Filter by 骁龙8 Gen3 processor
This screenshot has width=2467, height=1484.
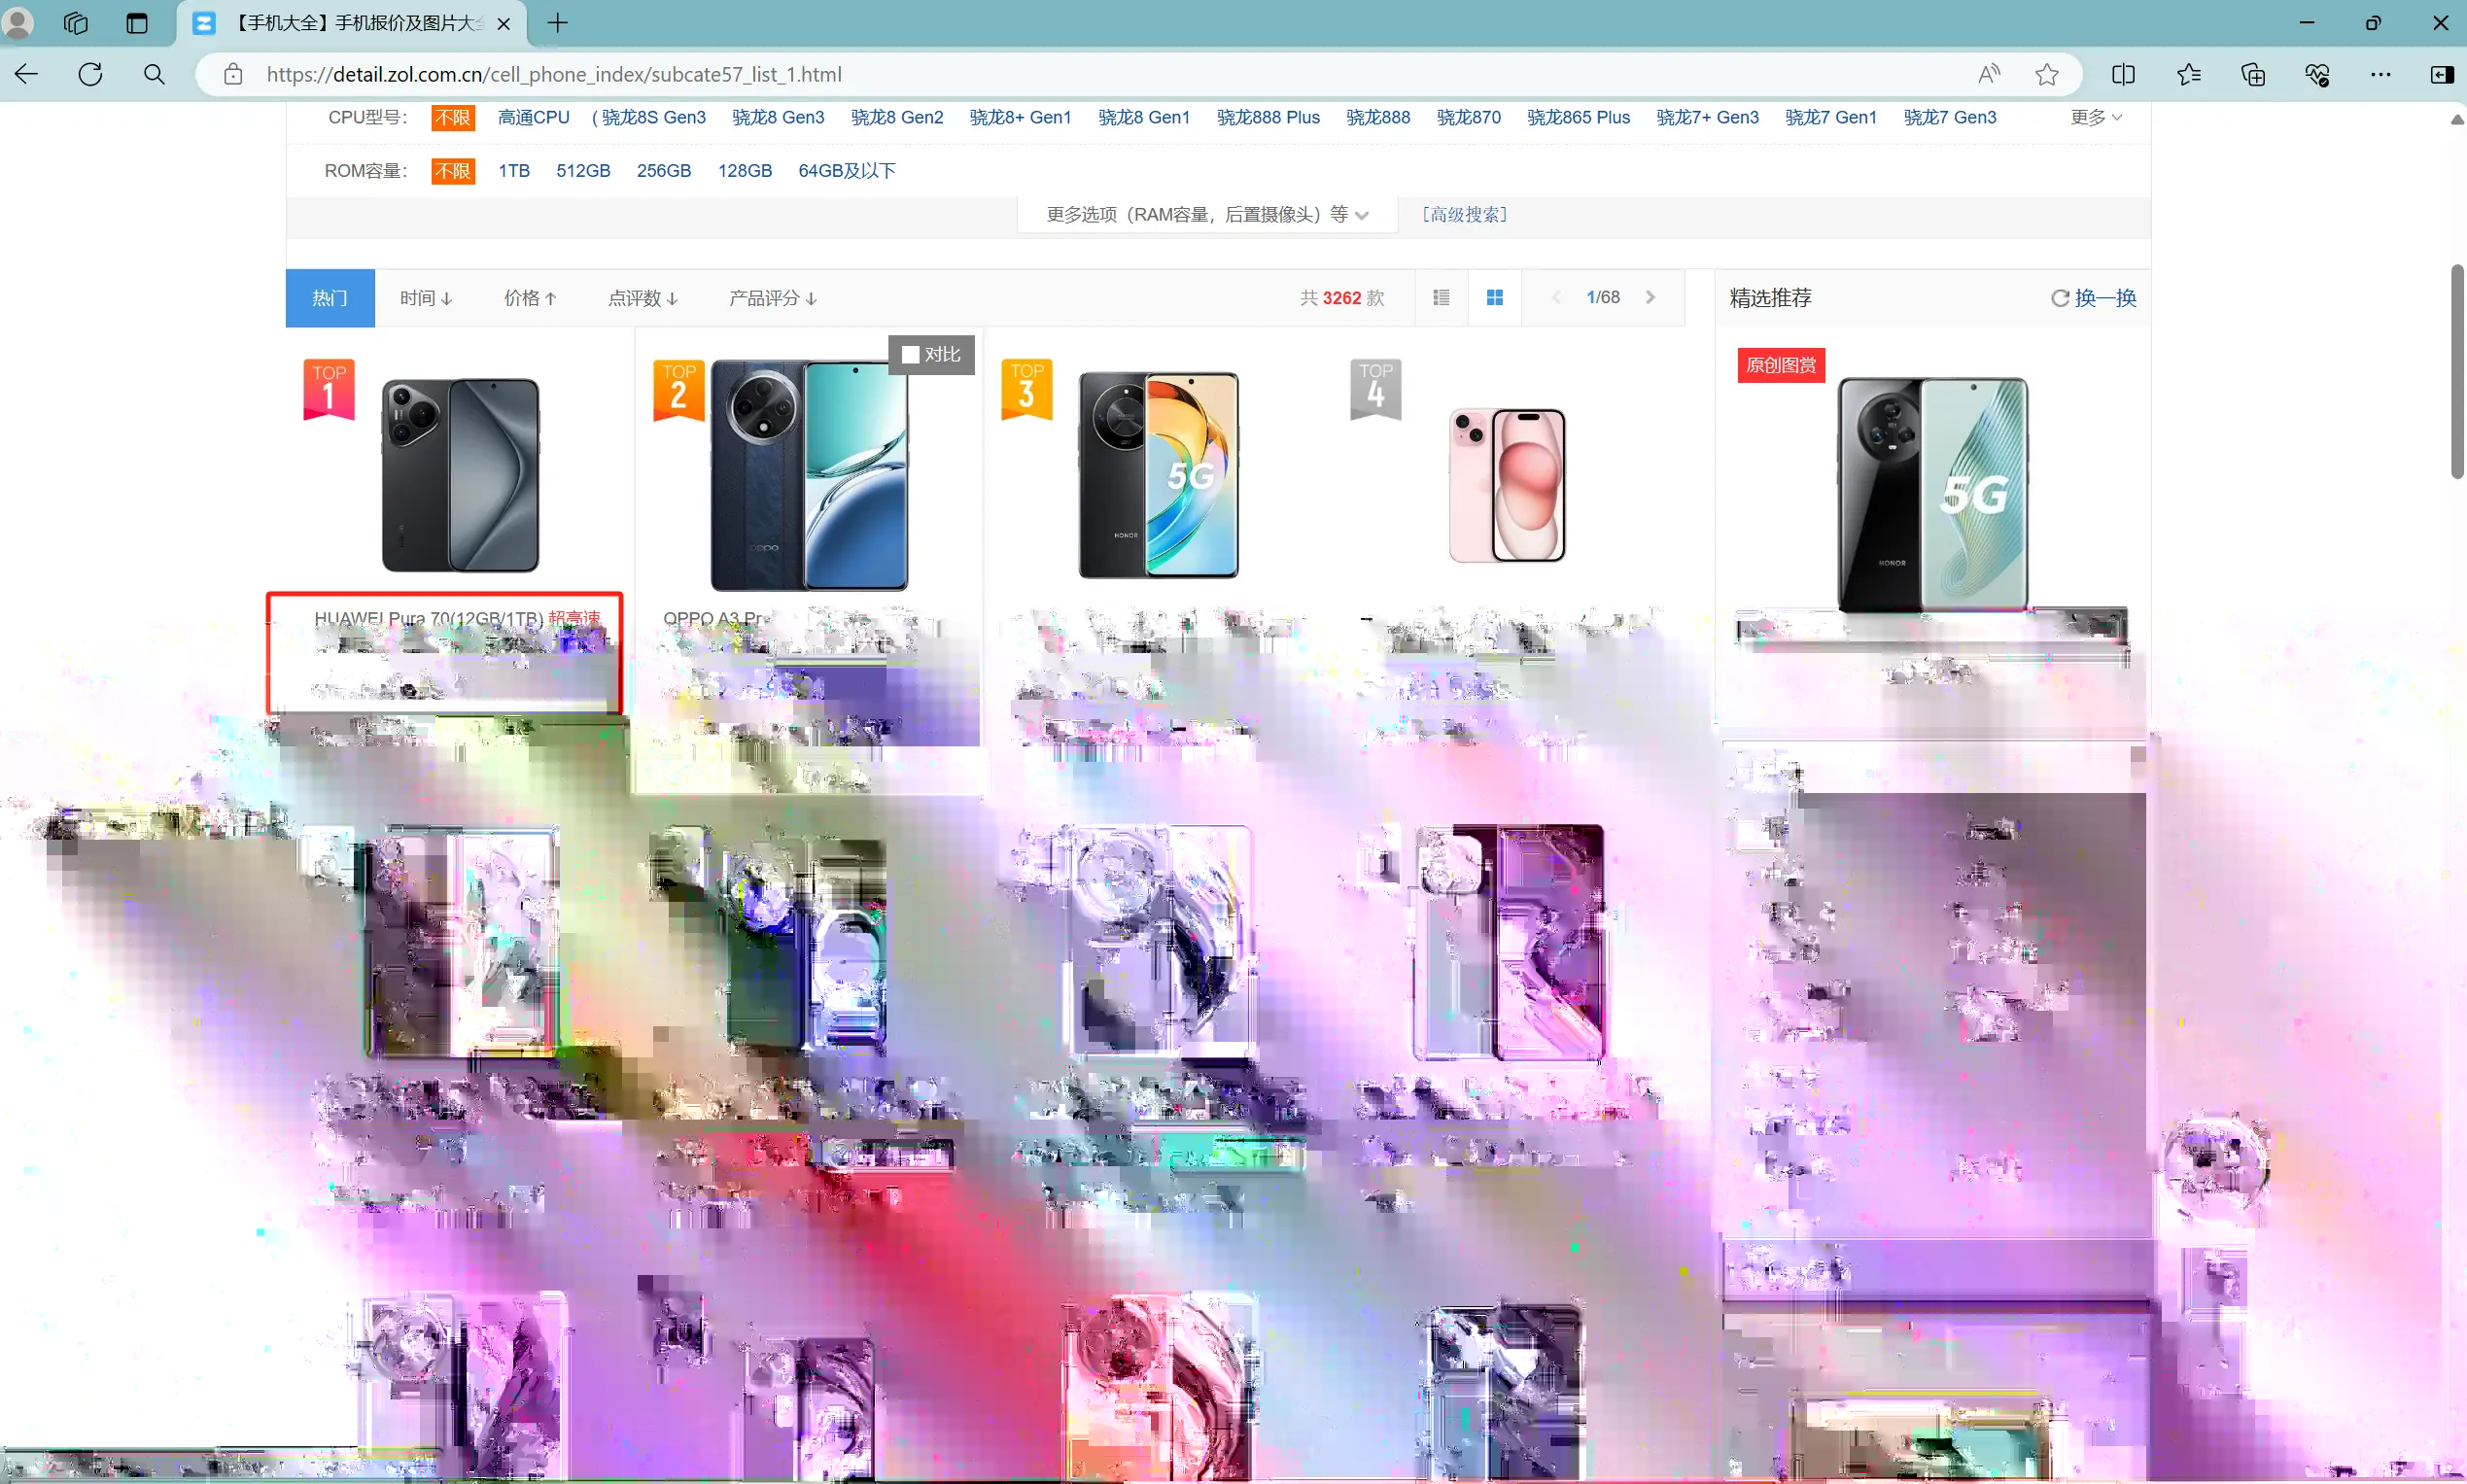coord(778,118)
